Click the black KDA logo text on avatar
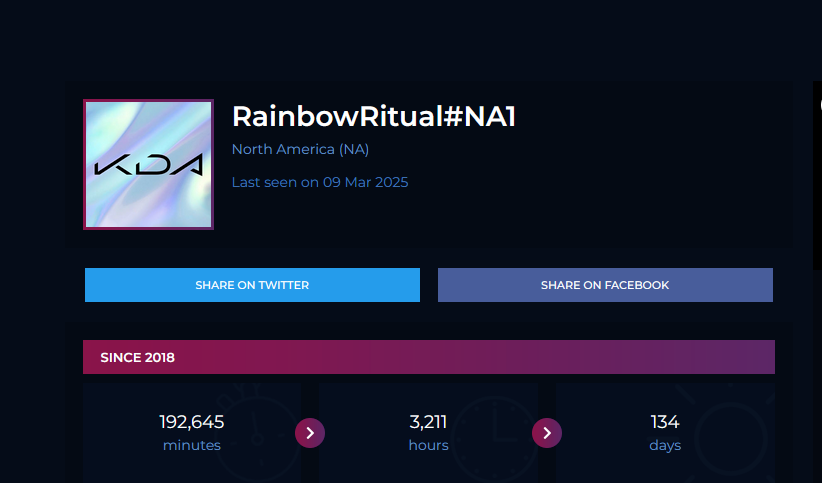Viewport: 822px width, 483px height. tap(148, 165)
